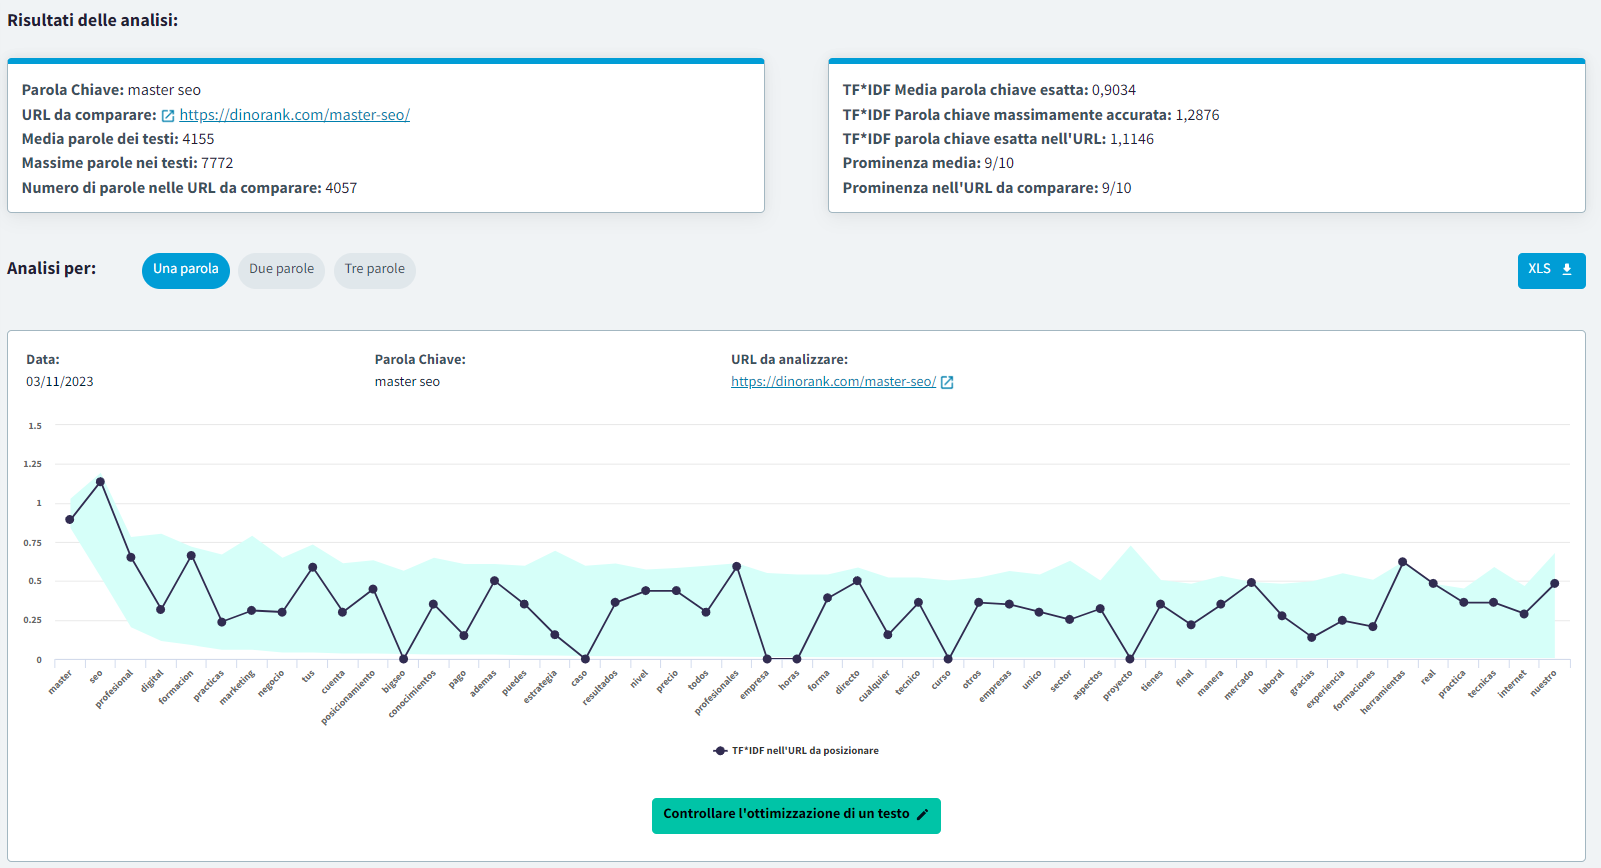Select the 'master' data point on the chart
1601x868 pixels.
click(70, 520)
